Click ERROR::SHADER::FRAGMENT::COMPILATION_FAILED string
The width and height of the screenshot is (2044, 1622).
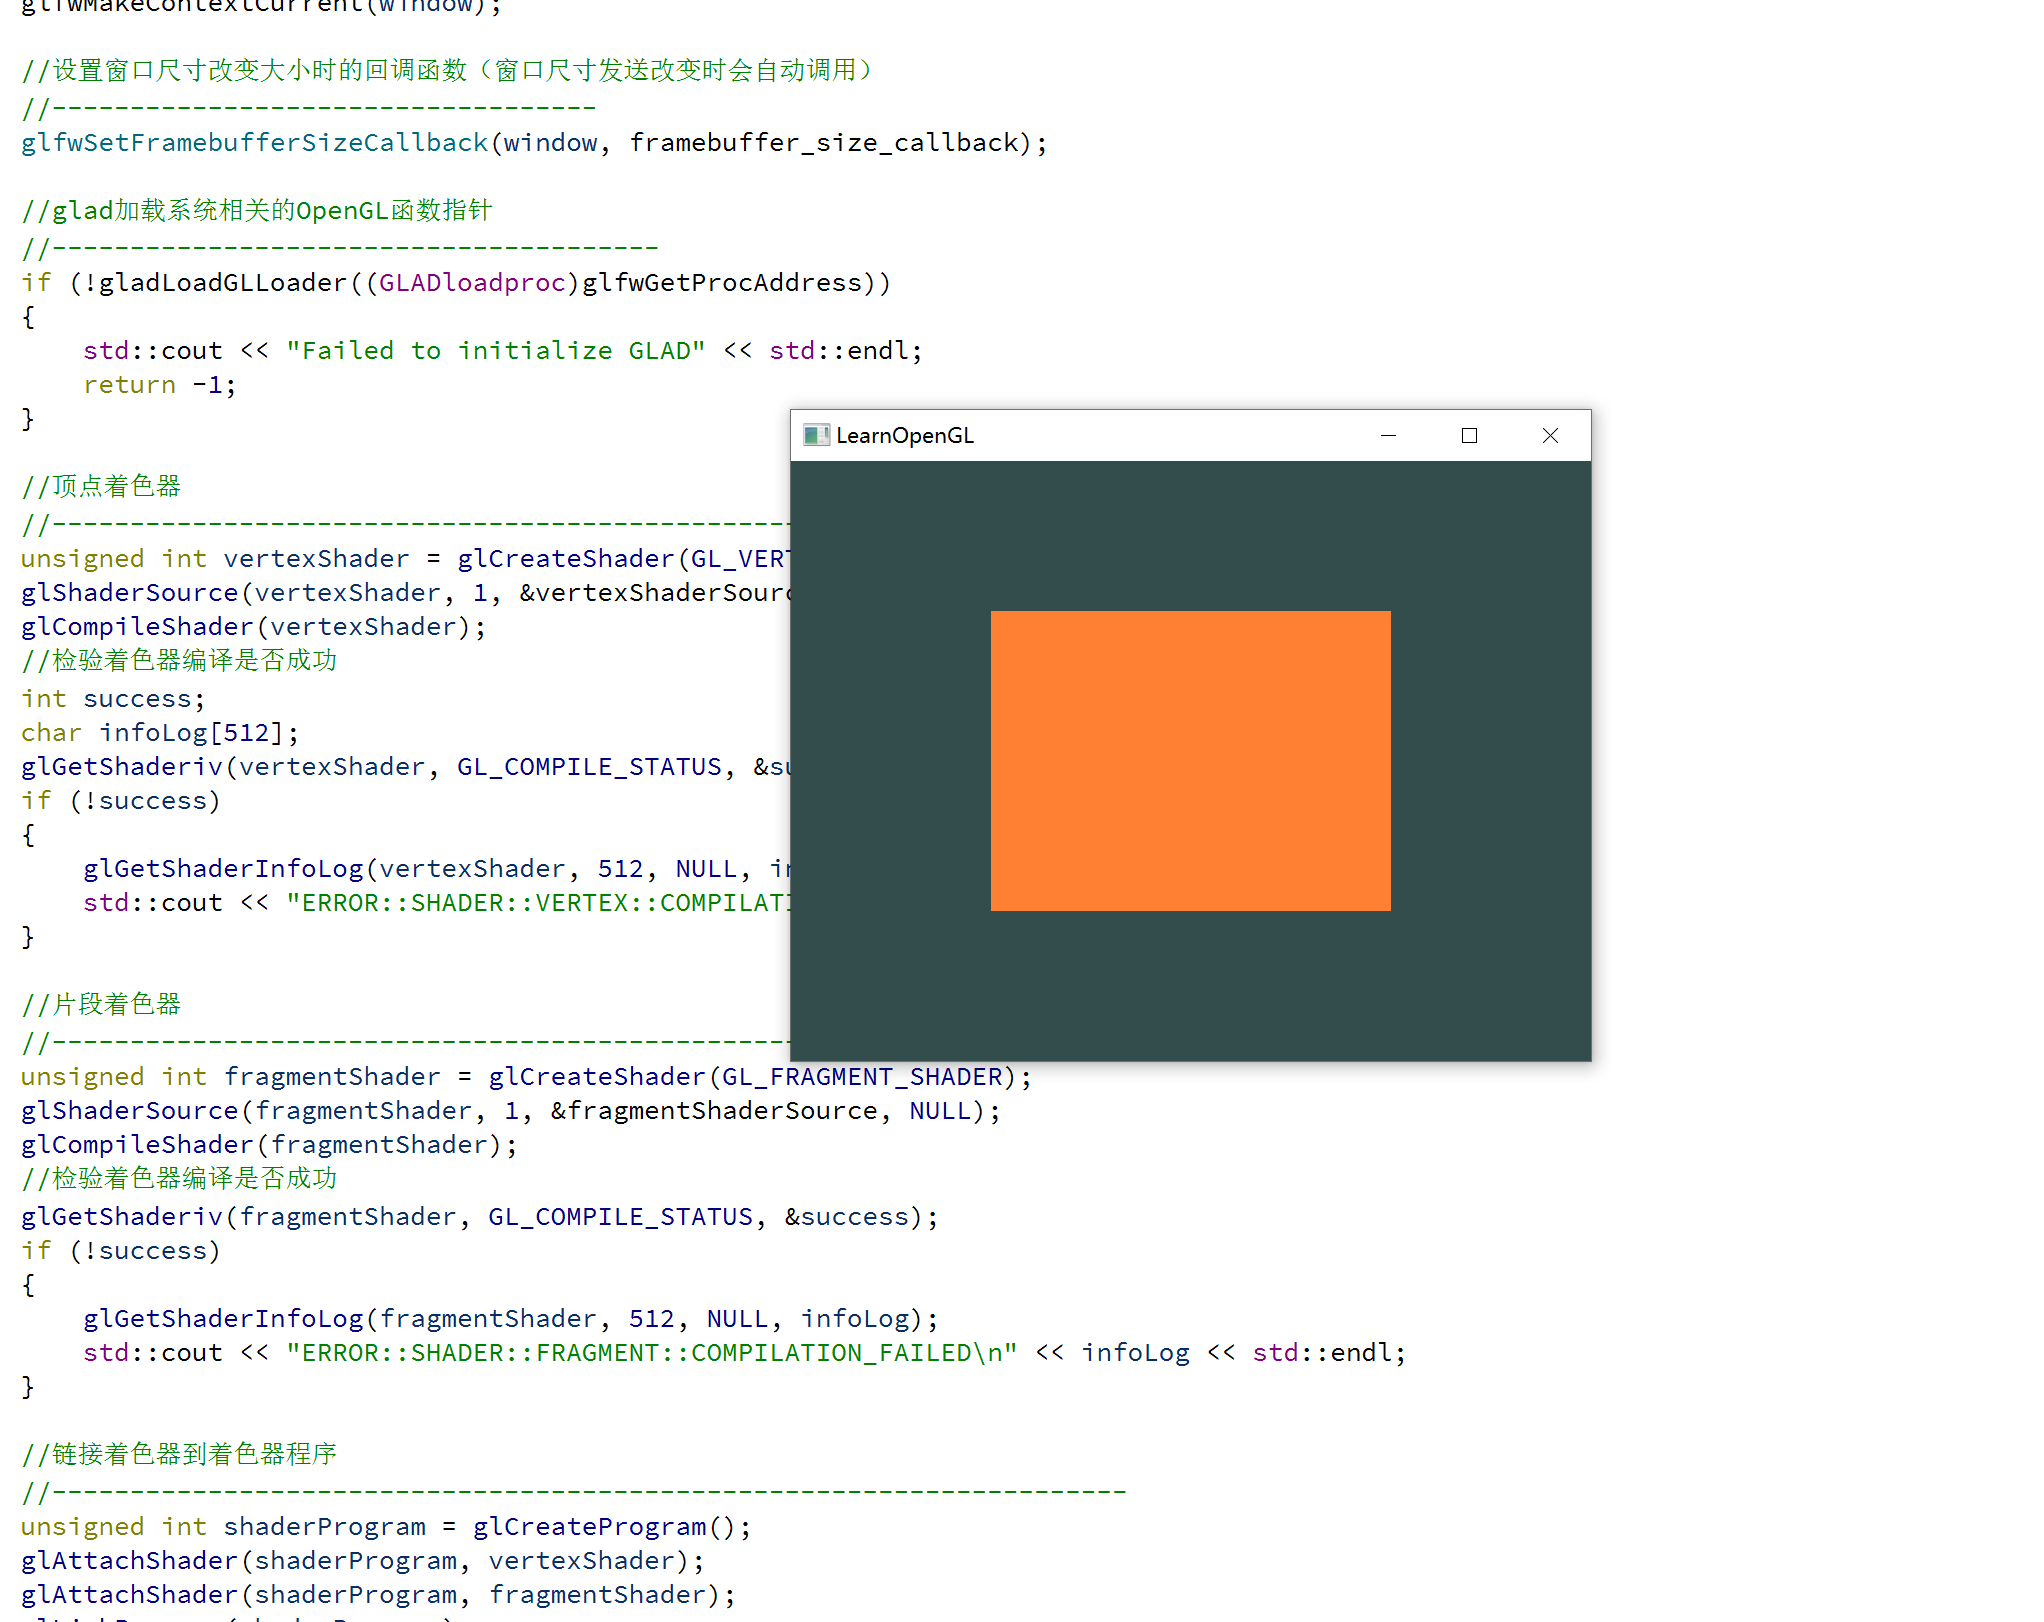tap(652, 1353)
